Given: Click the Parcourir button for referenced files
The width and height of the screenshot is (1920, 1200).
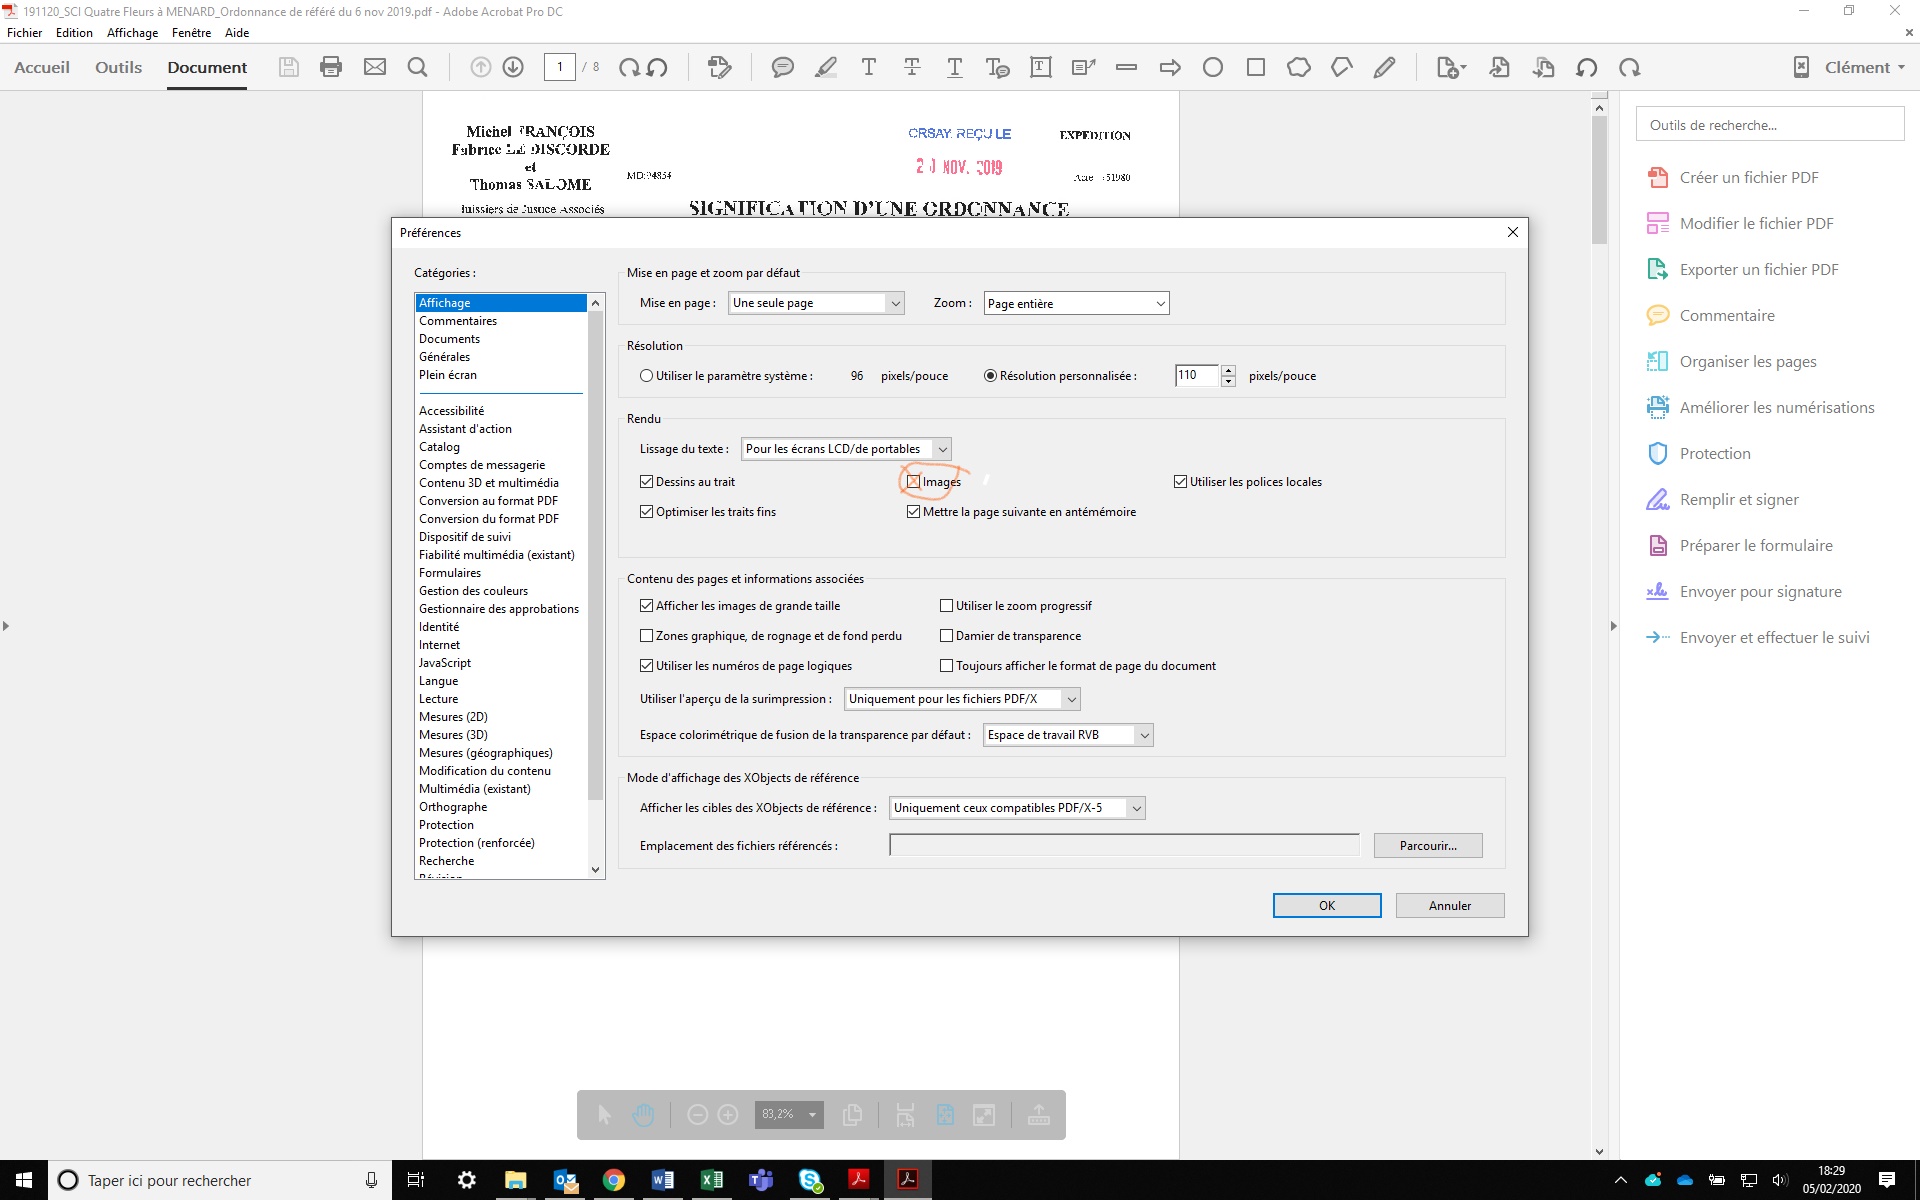Looking at the screenshot, I should (1428, 845).
